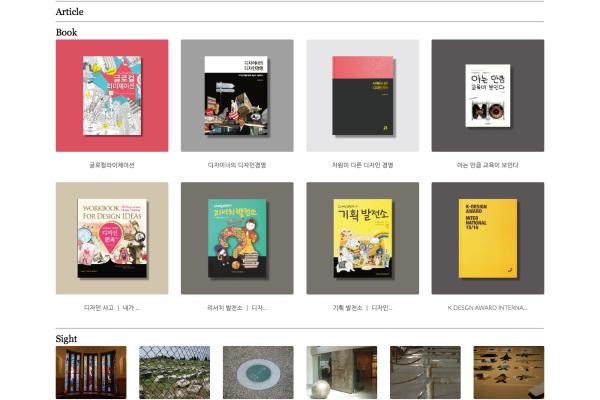Click the 디자이너의 디자인경영 book cover
The height and width of the screenshot is (400, 600).
[237, 95]
